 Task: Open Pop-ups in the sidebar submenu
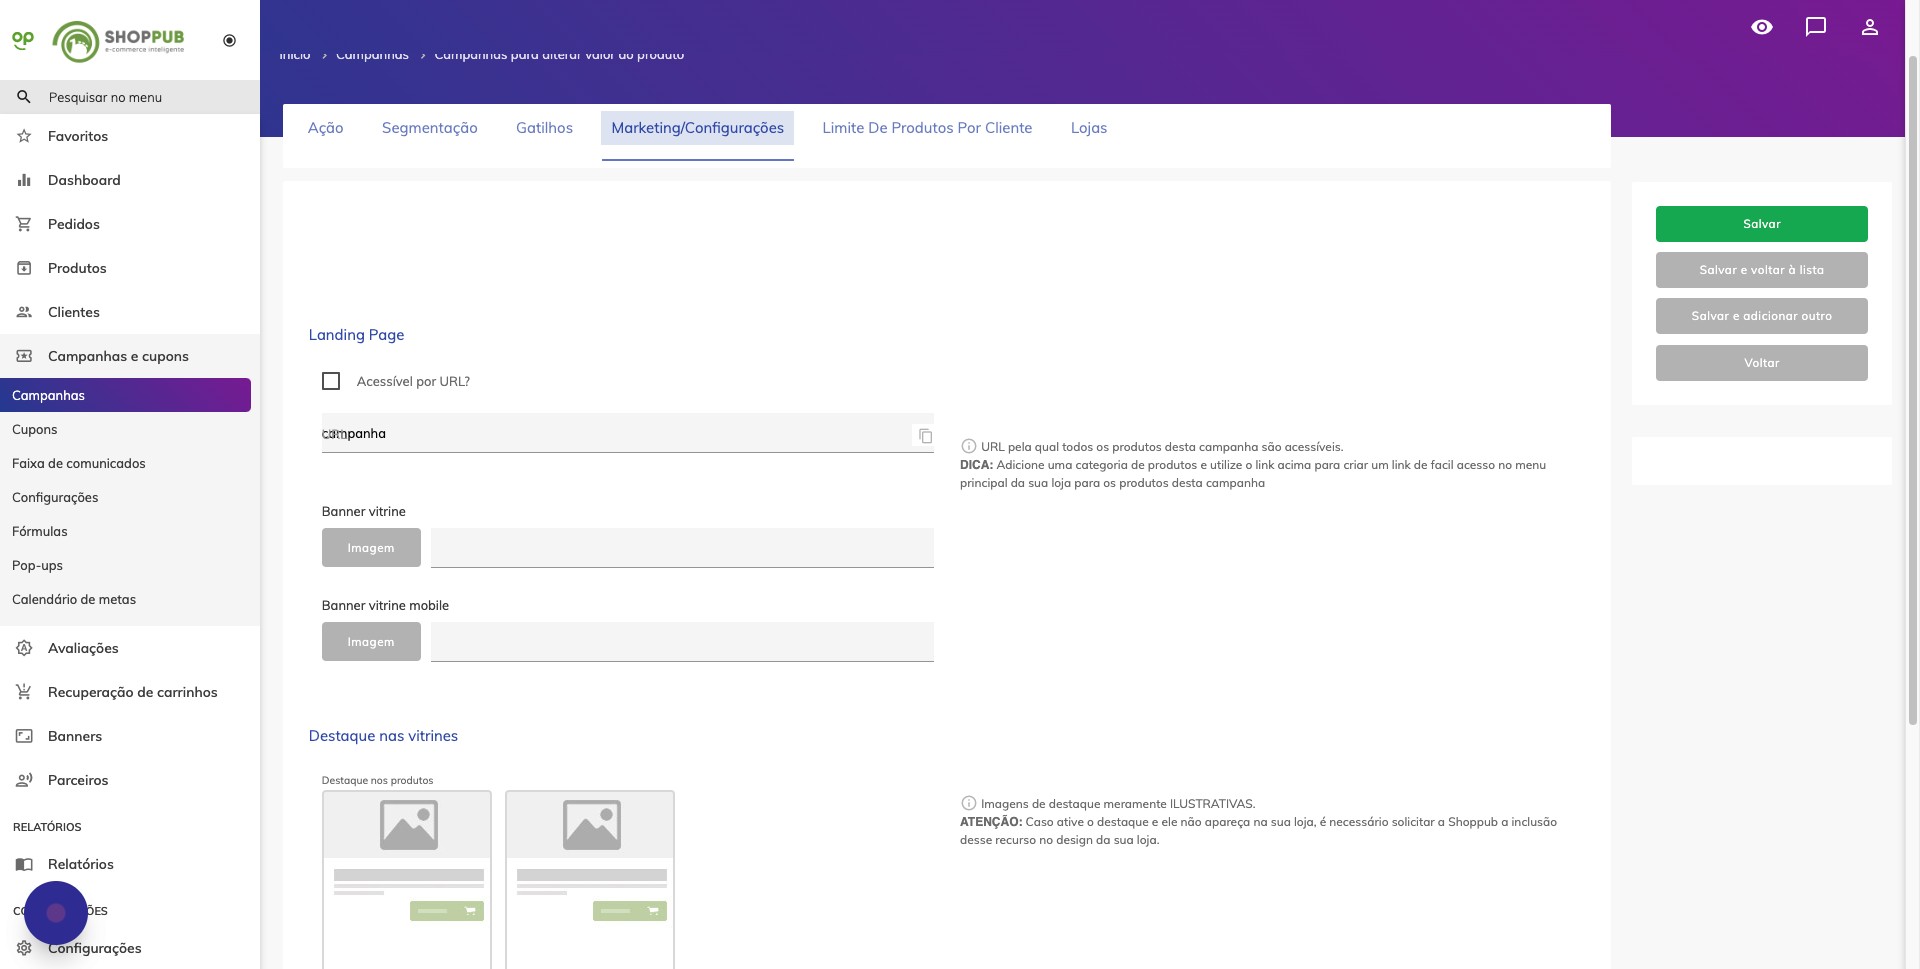37,565
